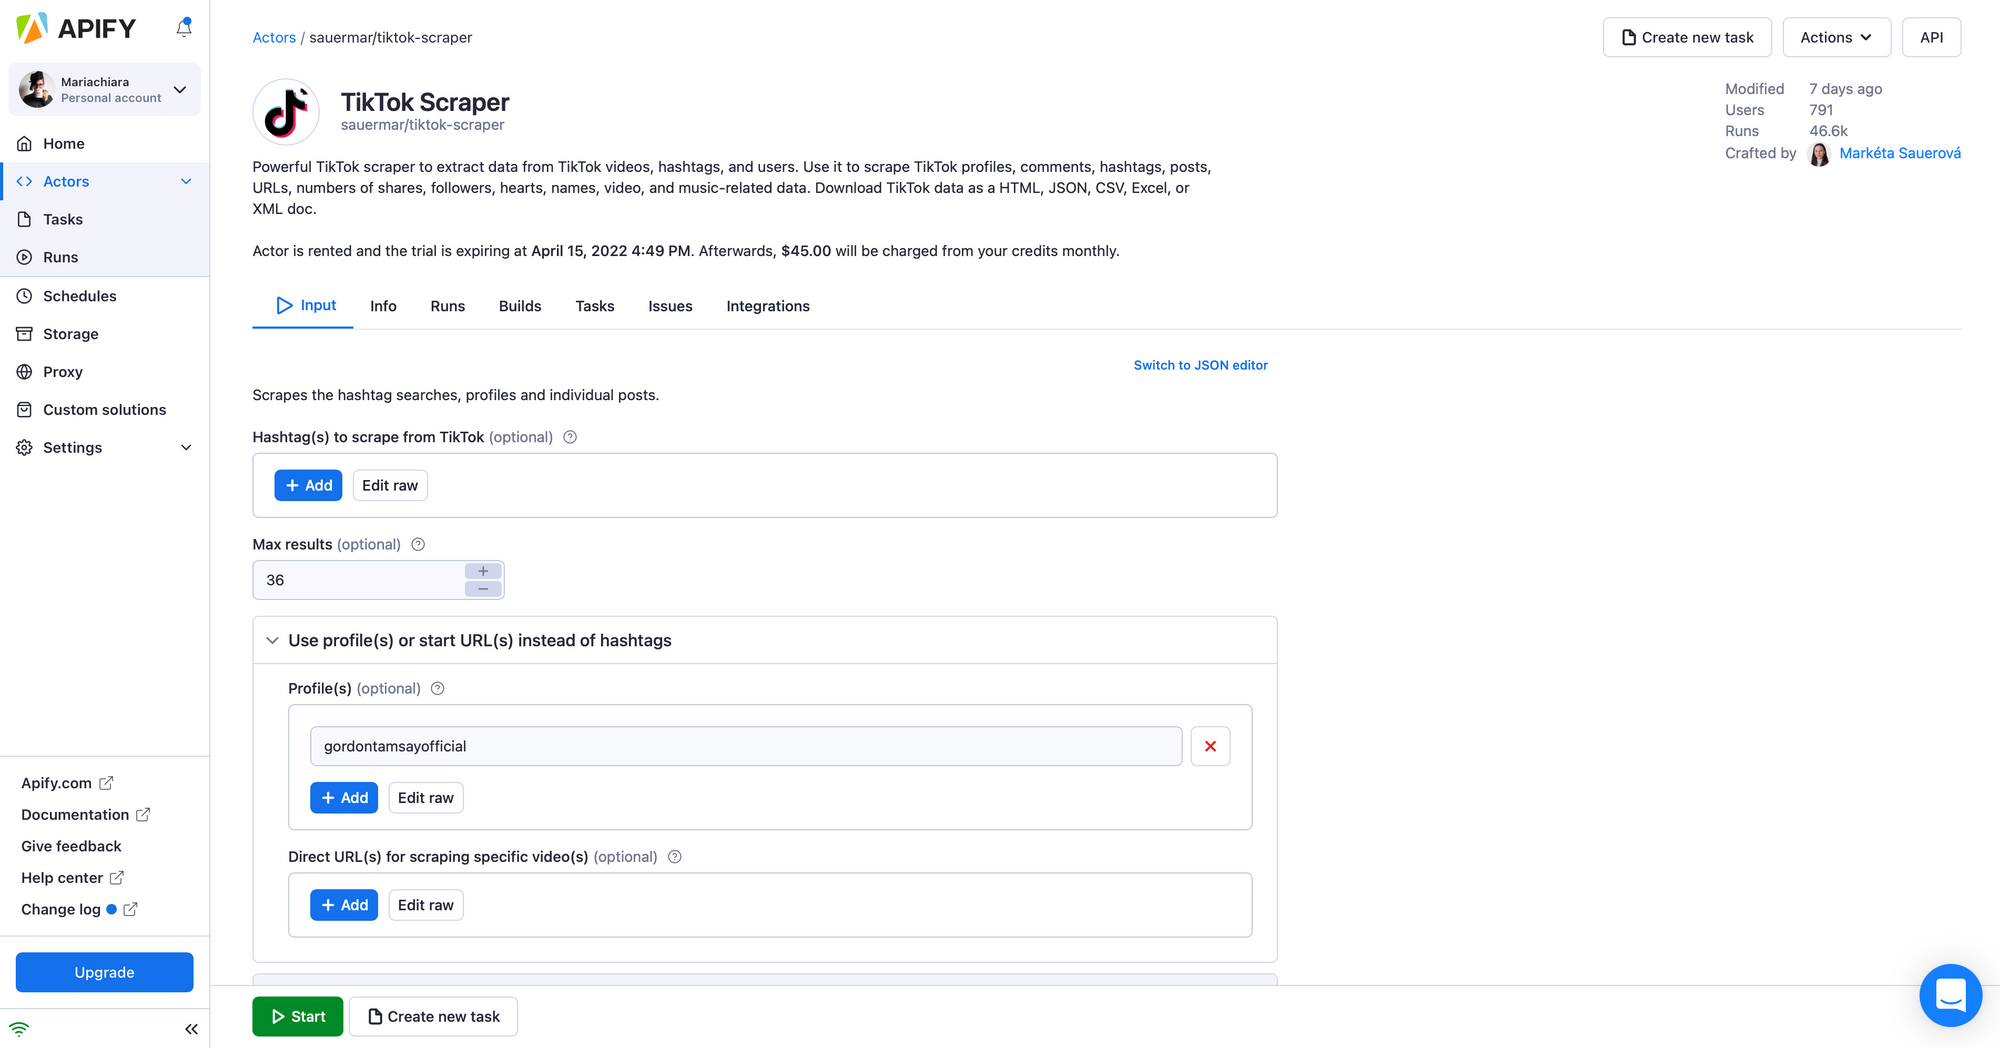This screenshot has height=1048, width=2000.
Task: Show help for Profile(s) field
Action: tap(438, 688)
